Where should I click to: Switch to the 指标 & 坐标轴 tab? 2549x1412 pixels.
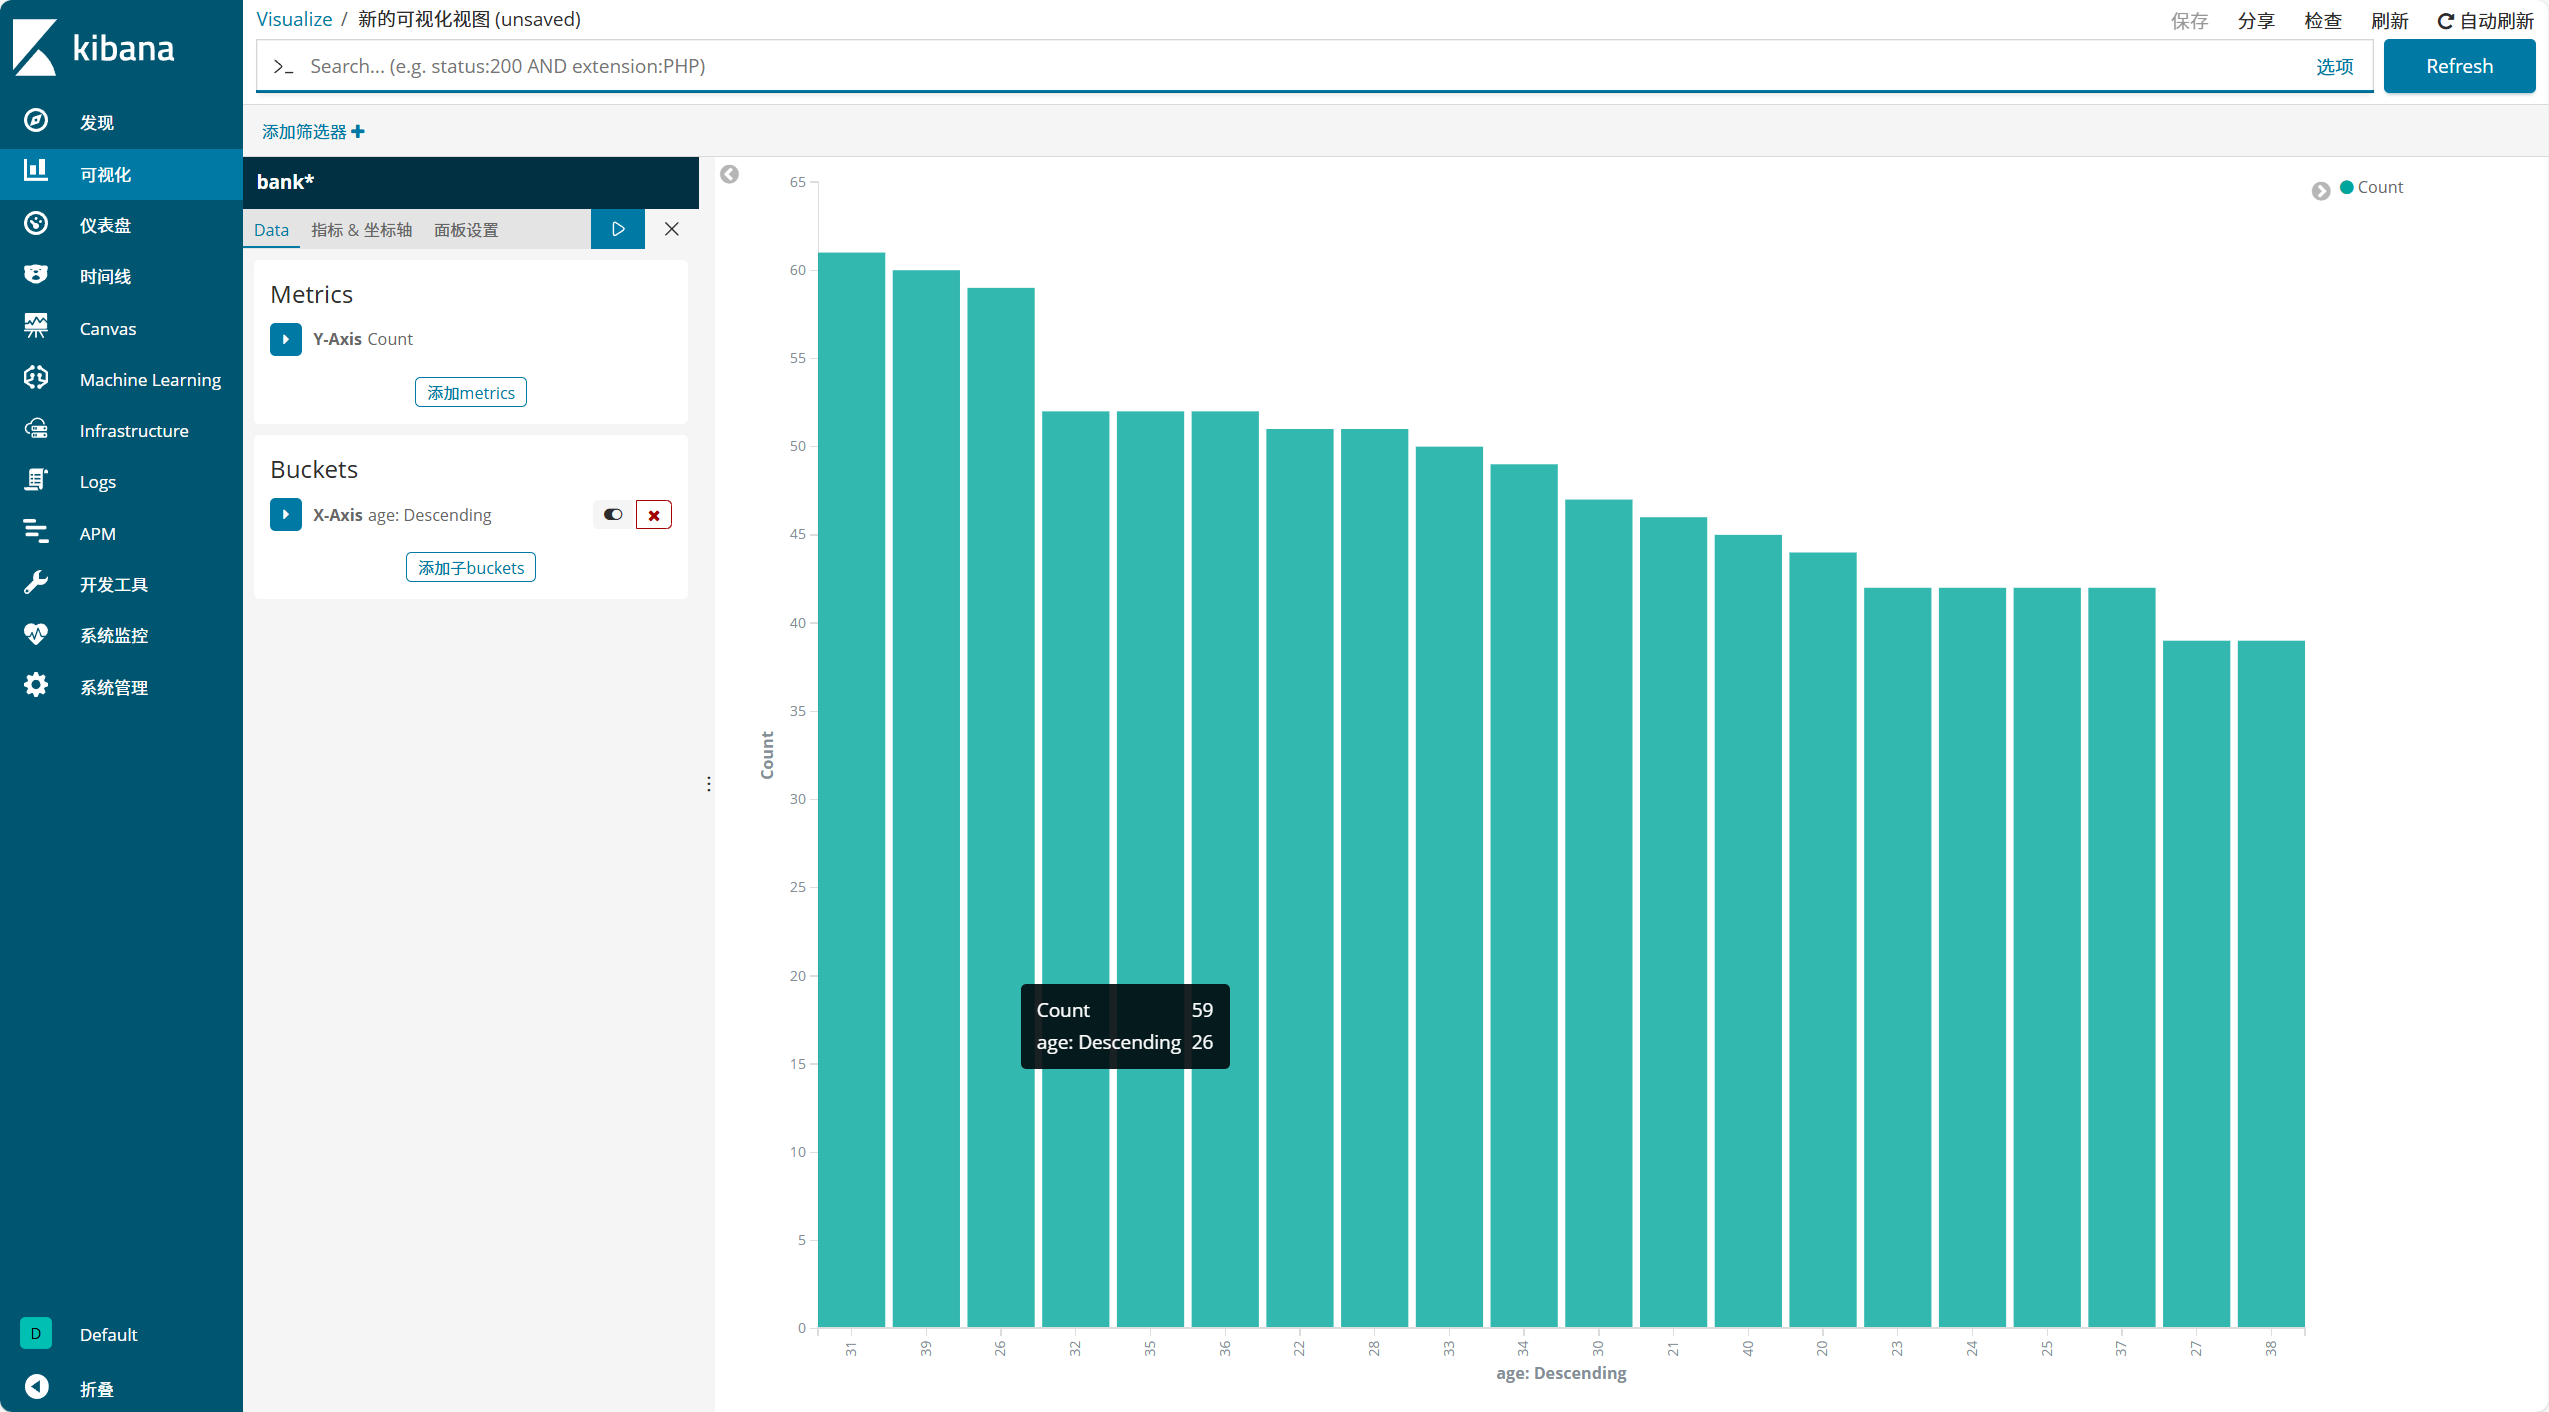click(361, 230)
